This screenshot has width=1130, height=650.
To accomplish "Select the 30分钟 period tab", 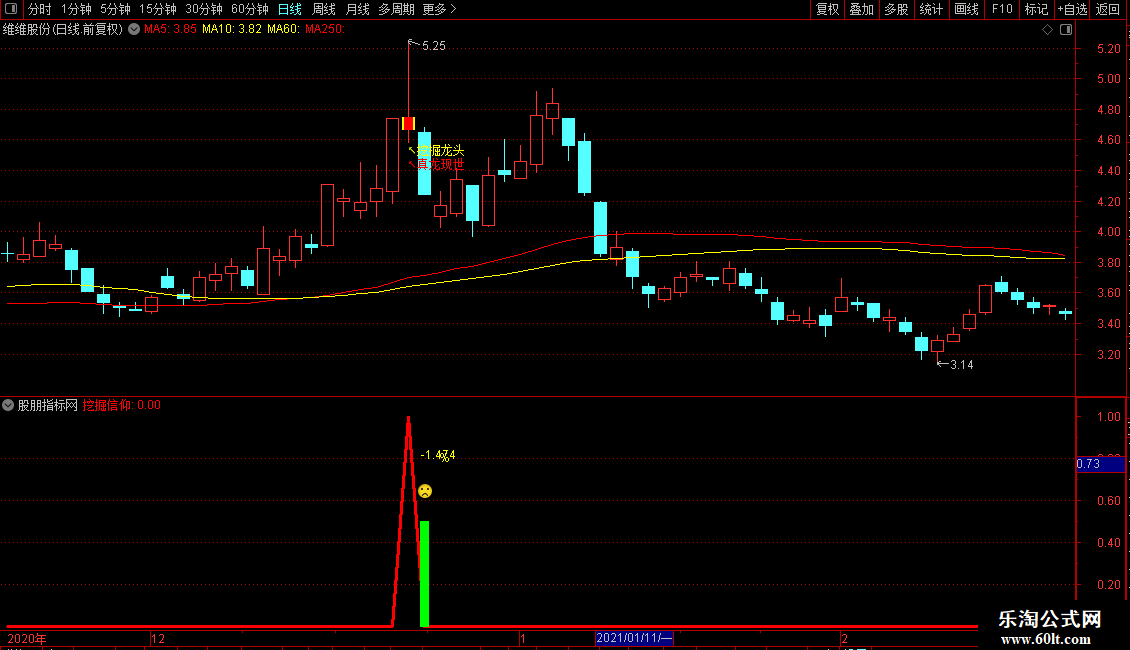I will pyautogui.click(x=204, y=9).
